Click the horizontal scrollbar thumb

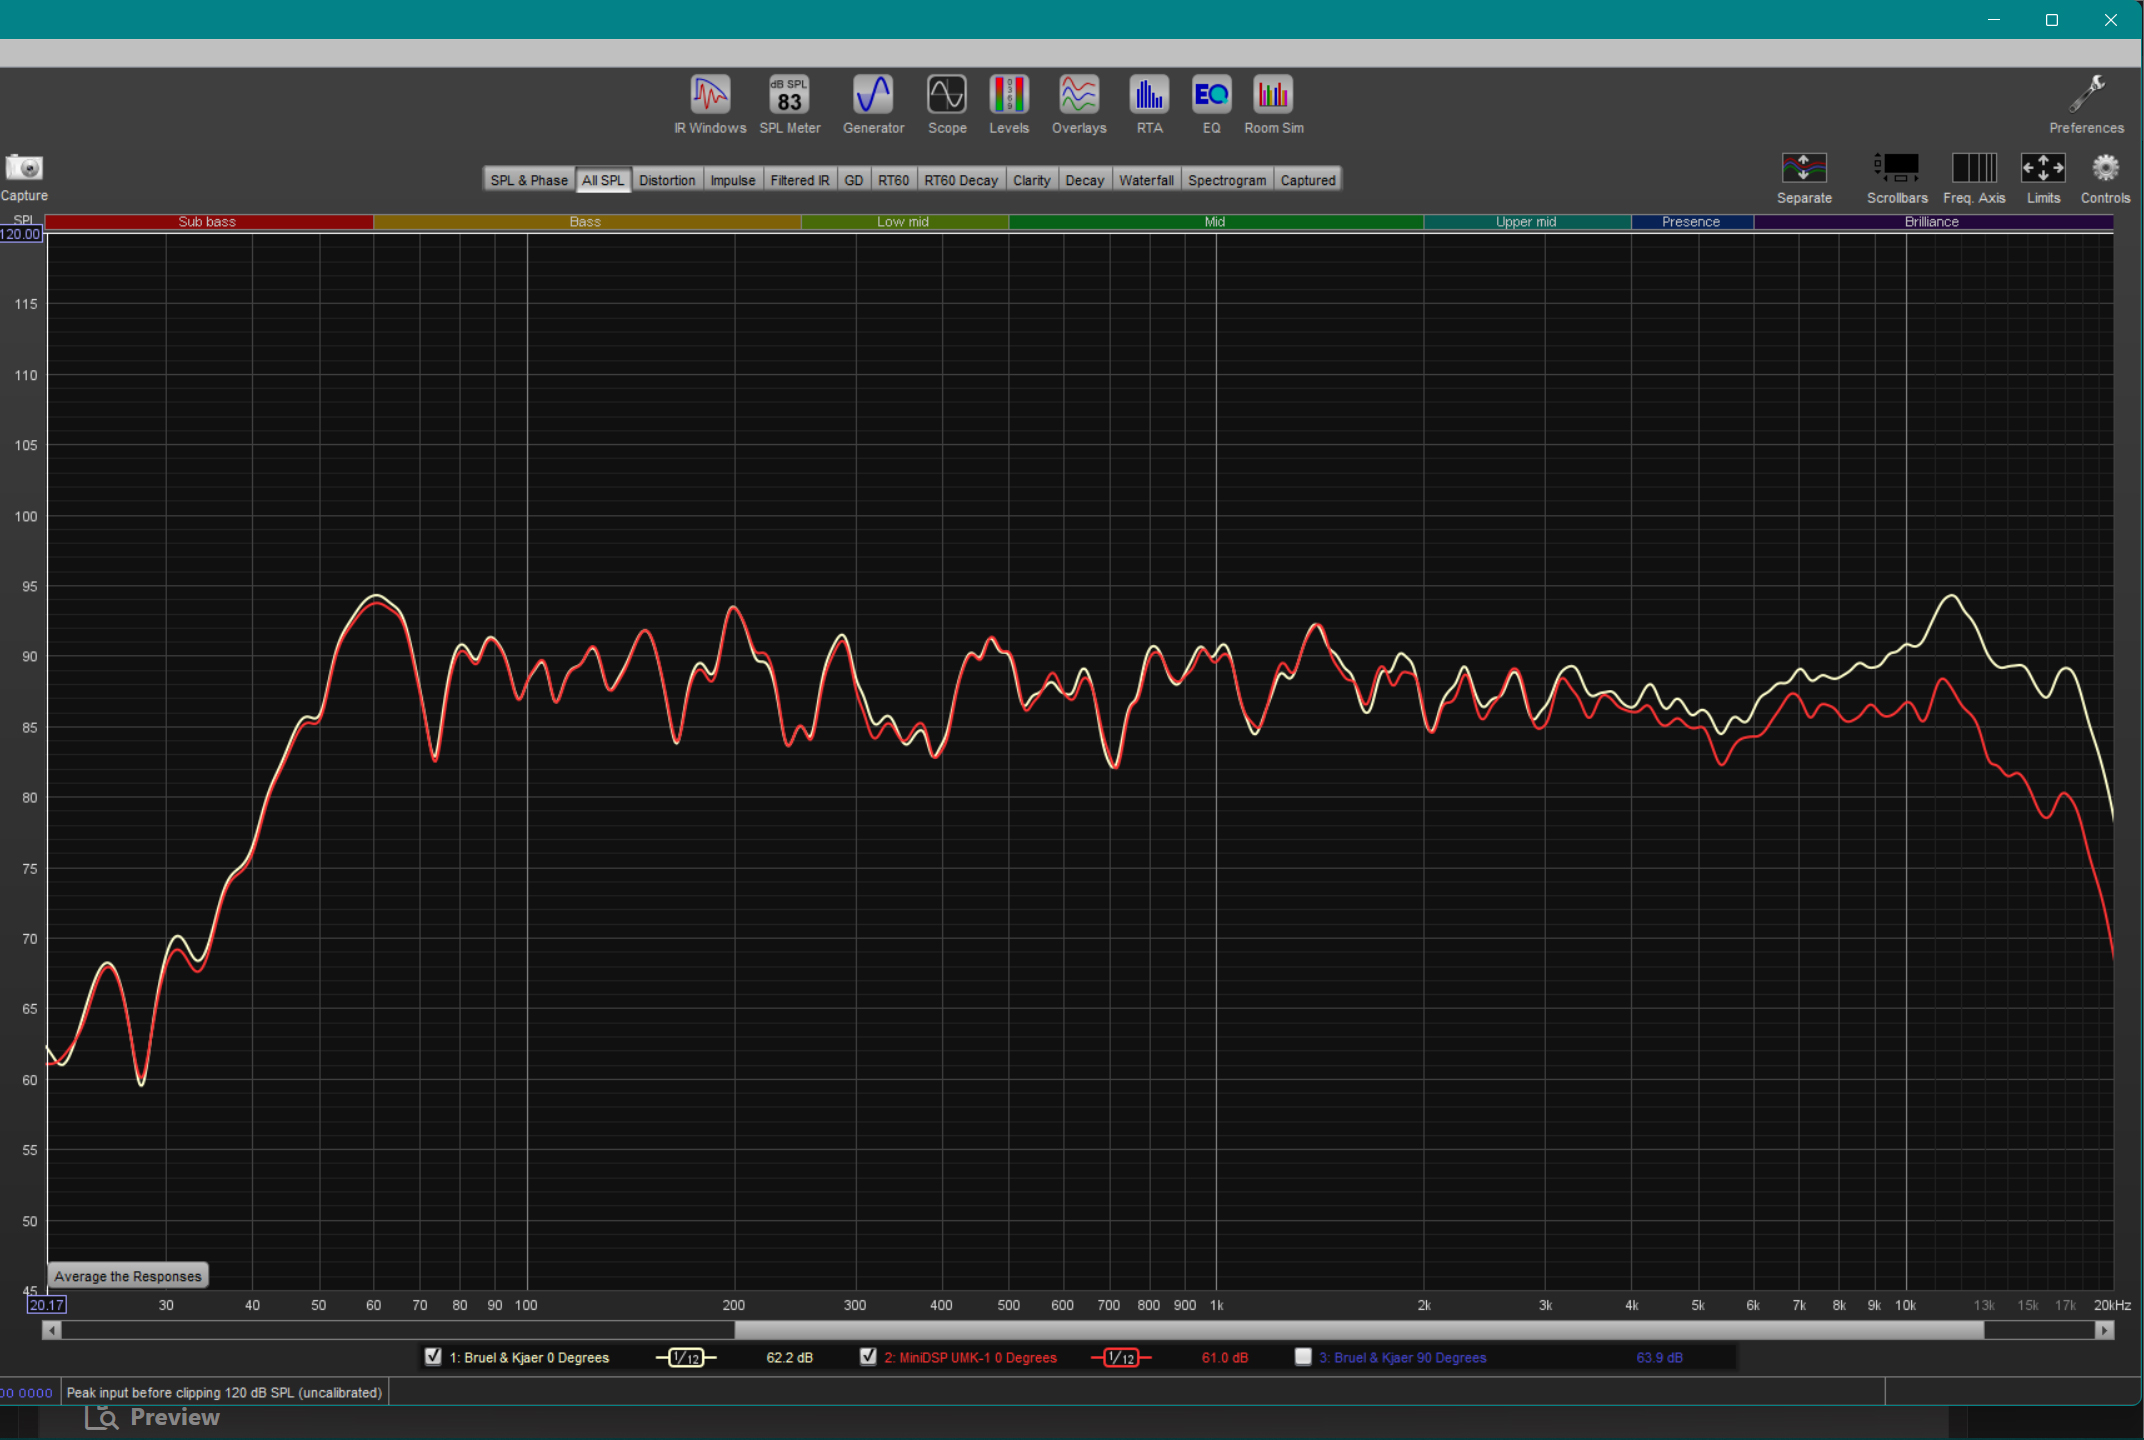tap(1359, 1330)
